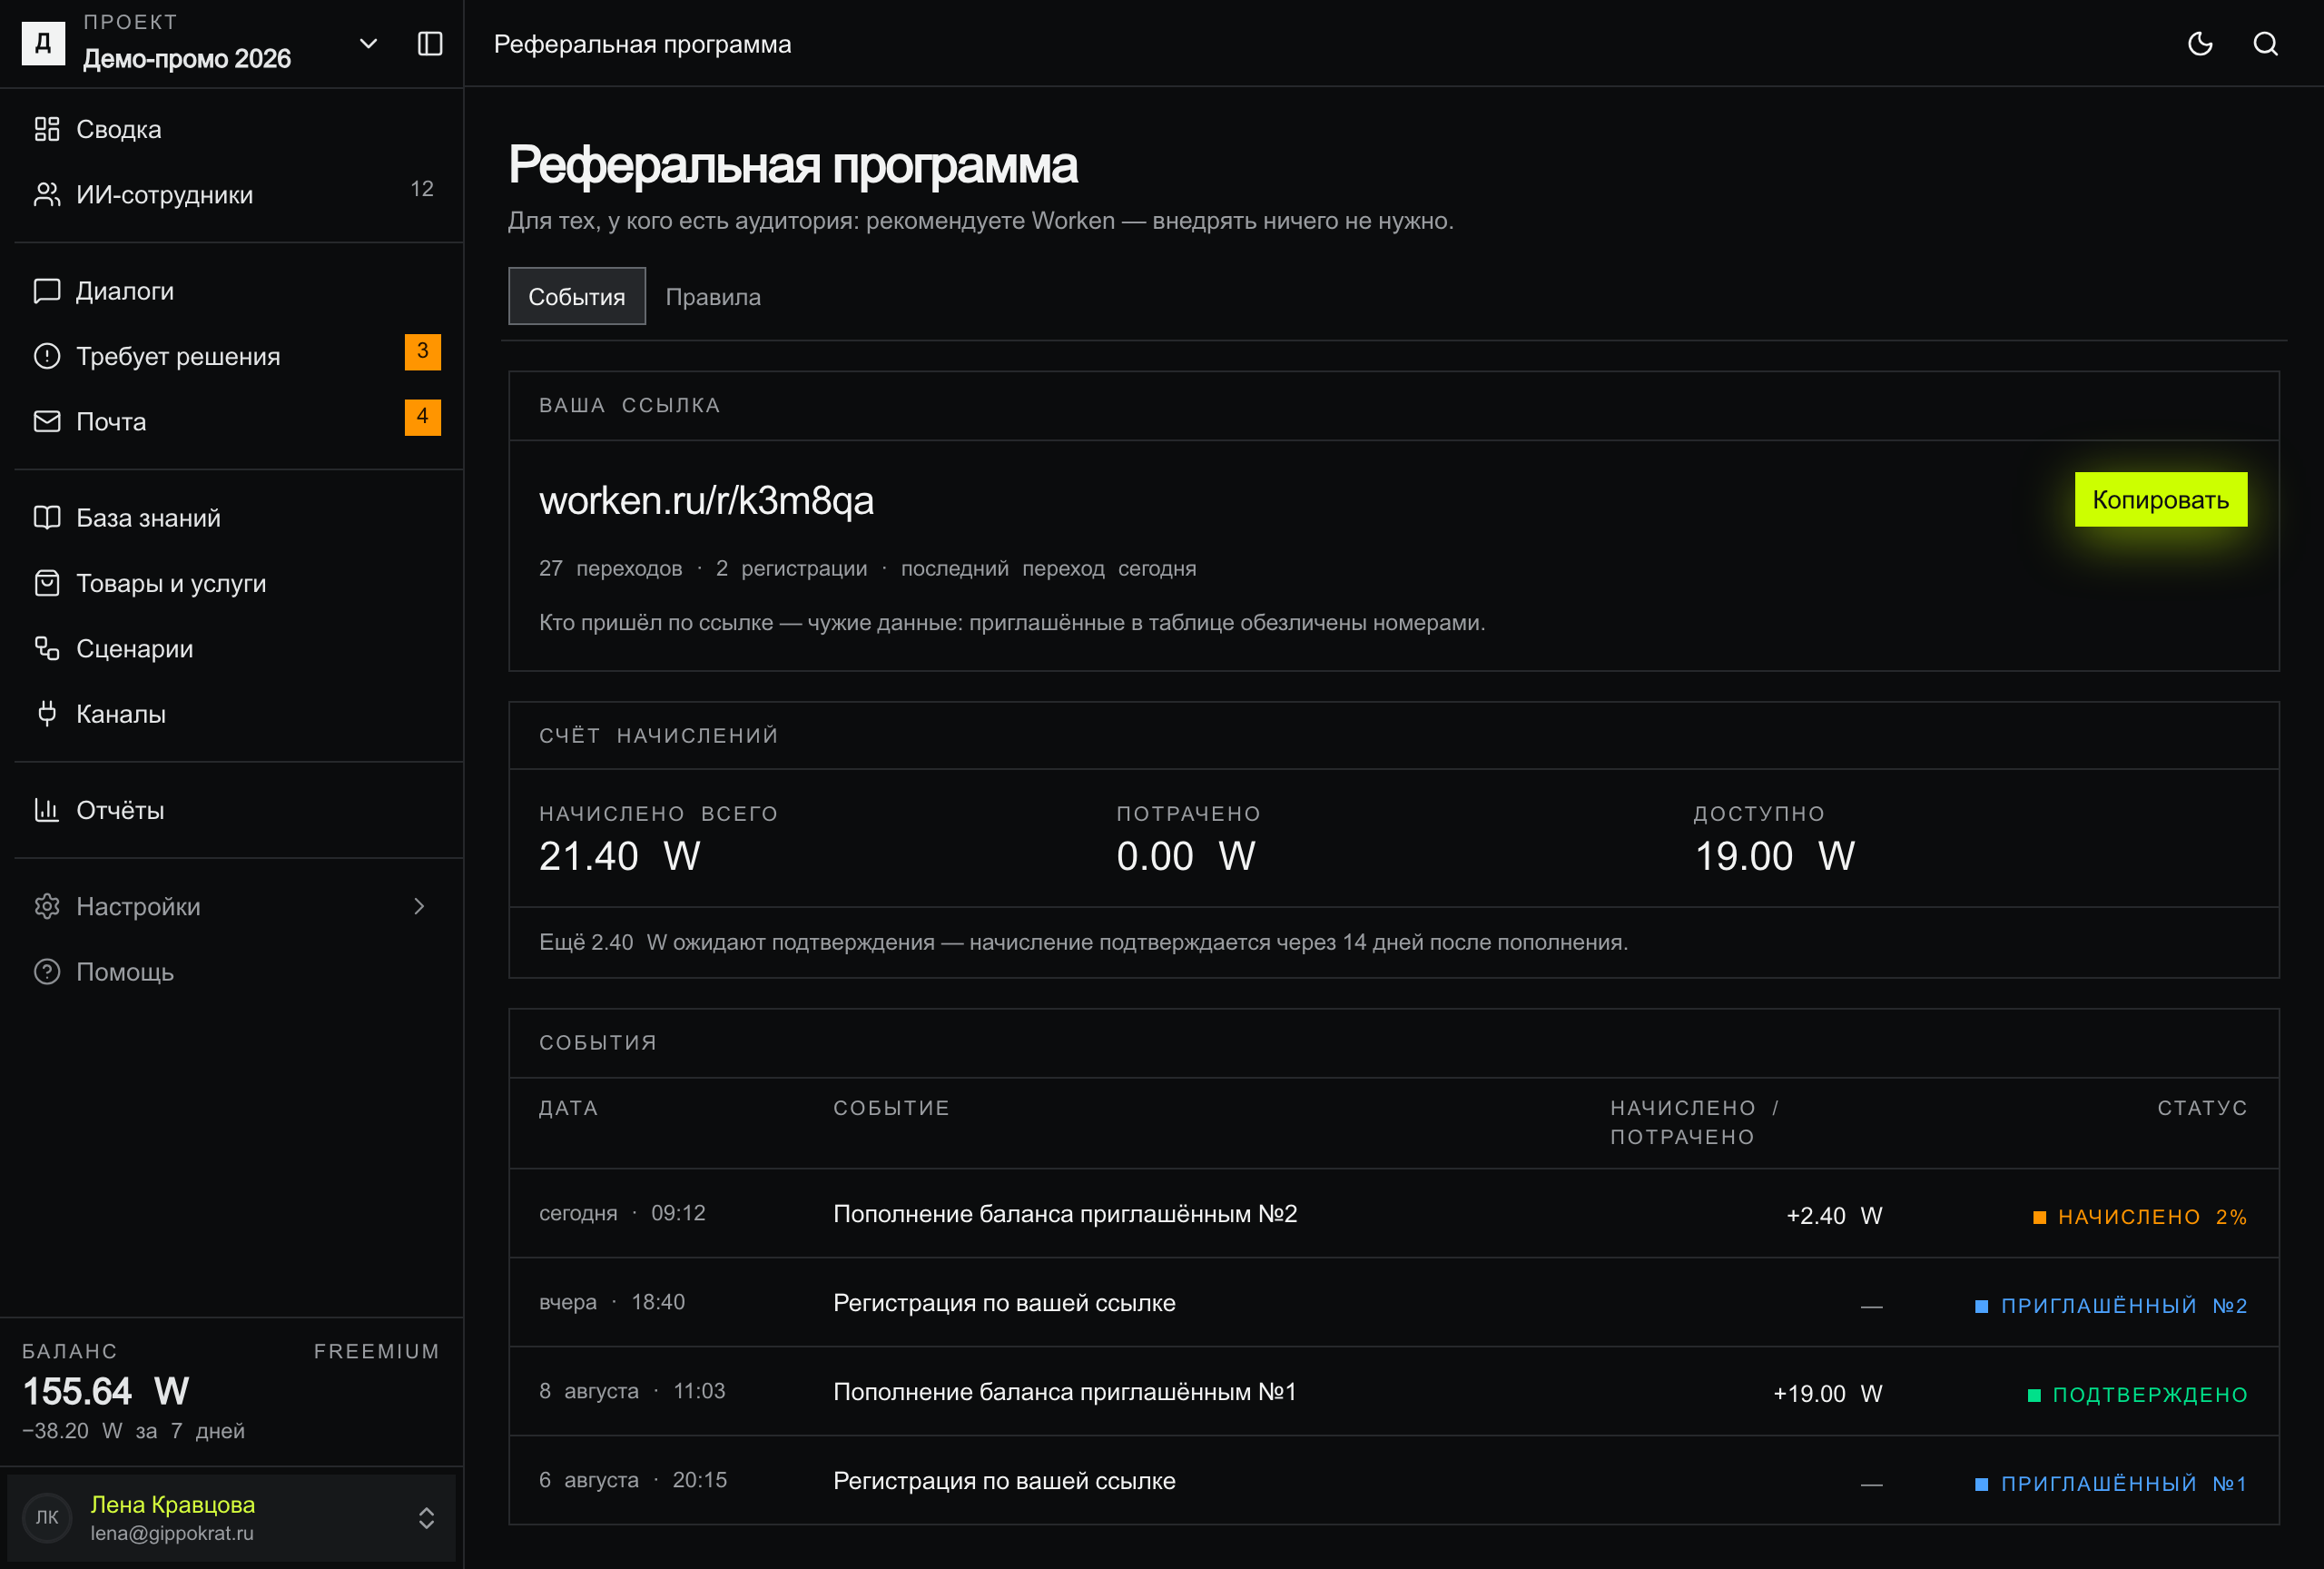Click the FREEMIUM plan label

pyautogui.click(x=377, y=1351)
